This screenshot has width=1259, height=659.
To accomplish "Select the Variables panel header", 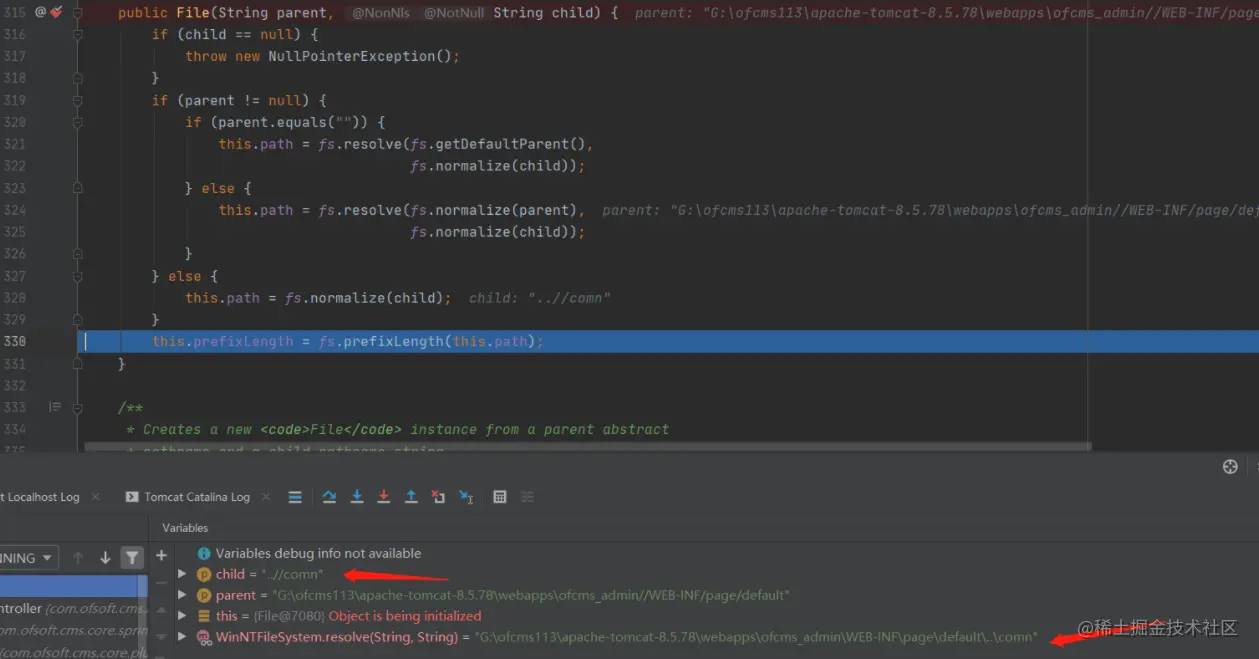I will point(185,527).
